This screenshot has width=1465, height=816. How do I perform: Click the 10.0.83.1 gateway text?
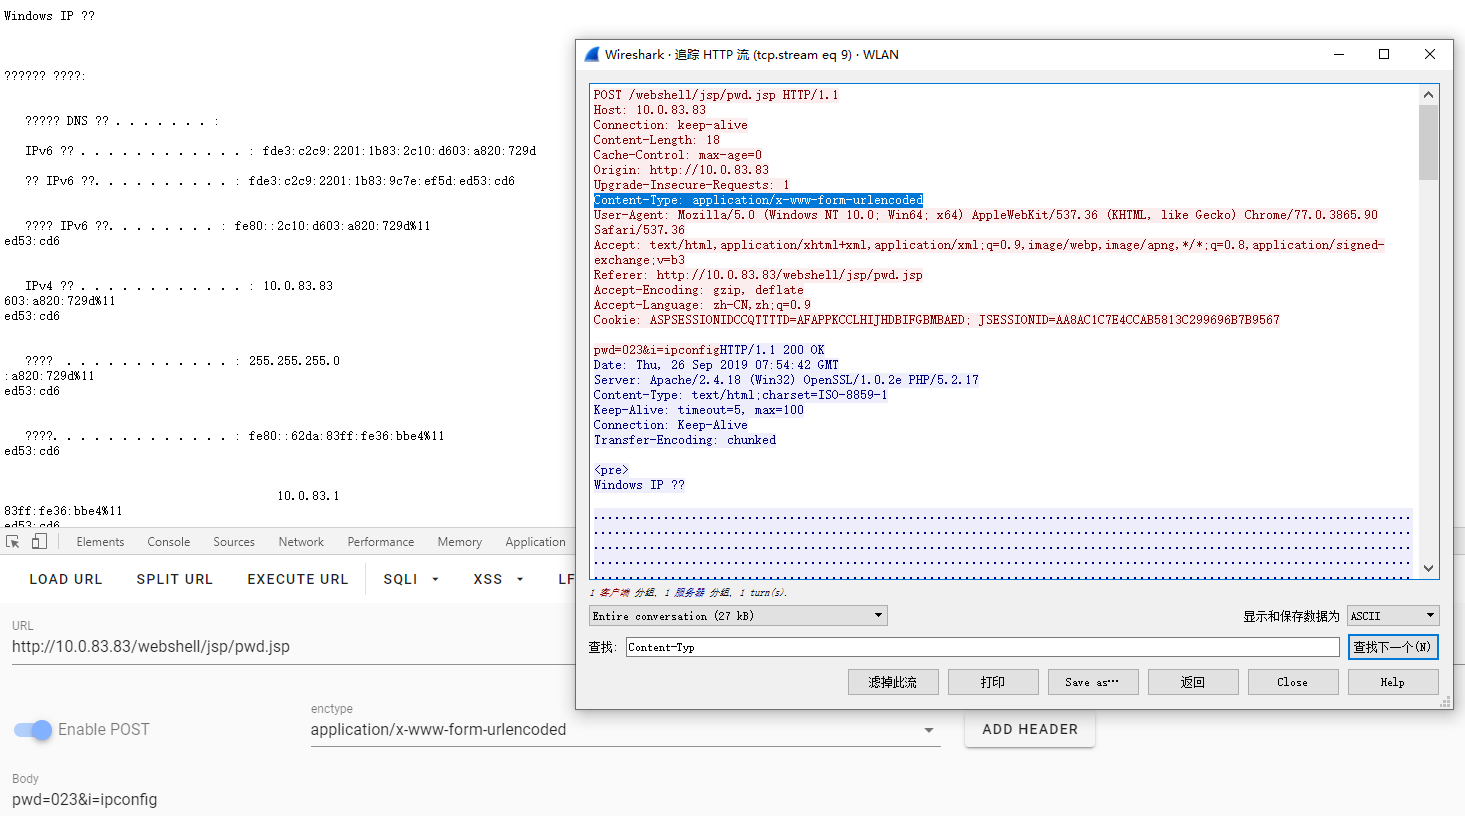click(308, 496)
